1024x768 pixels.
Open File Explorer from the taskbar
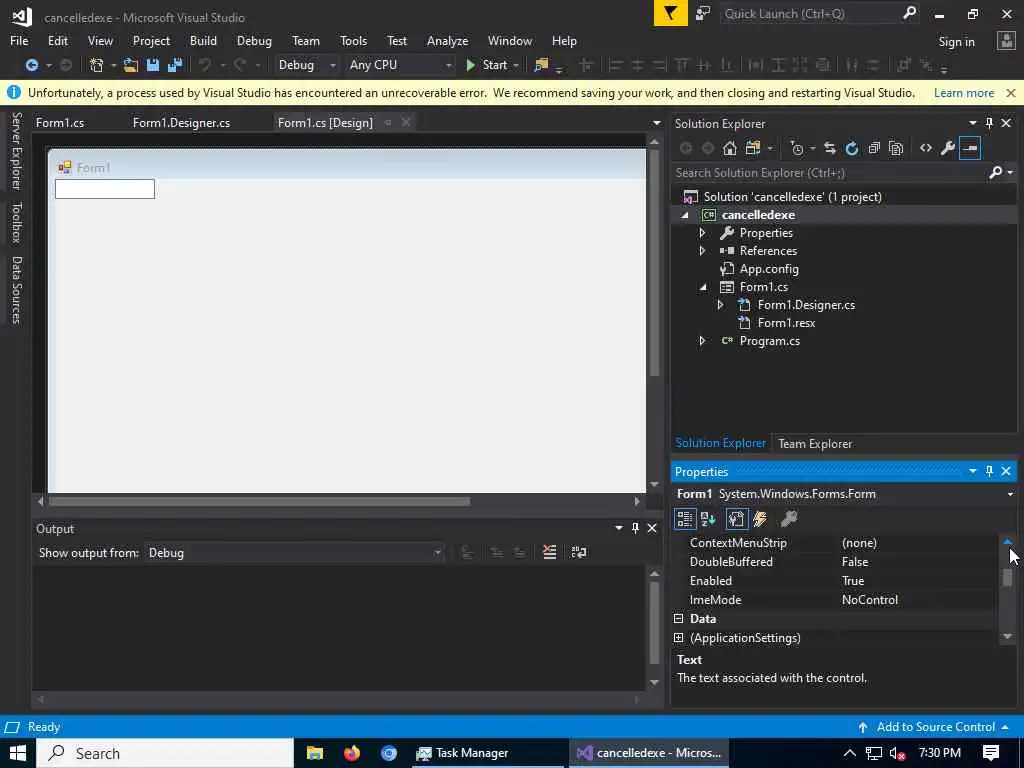pyautogui.click(x=315, y=753)
